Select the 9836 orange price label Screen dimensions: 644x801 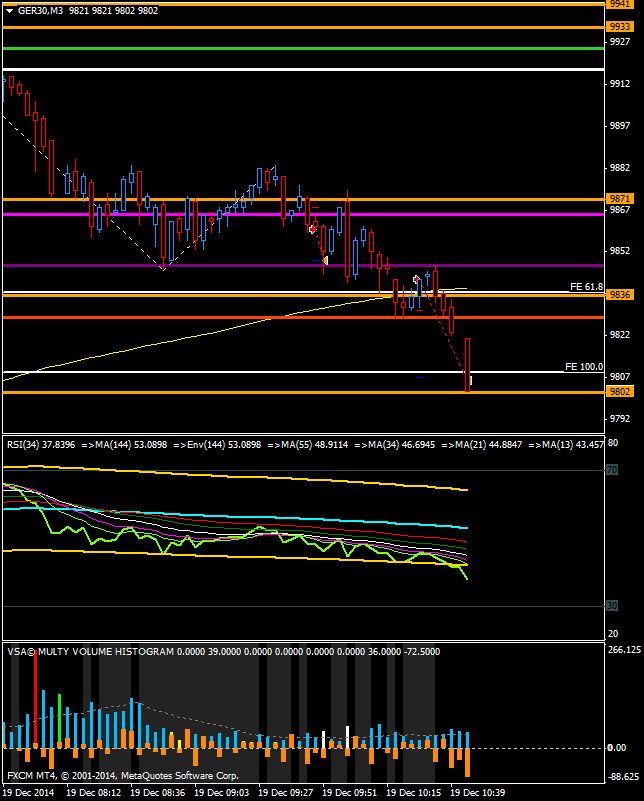pos(619,295)
